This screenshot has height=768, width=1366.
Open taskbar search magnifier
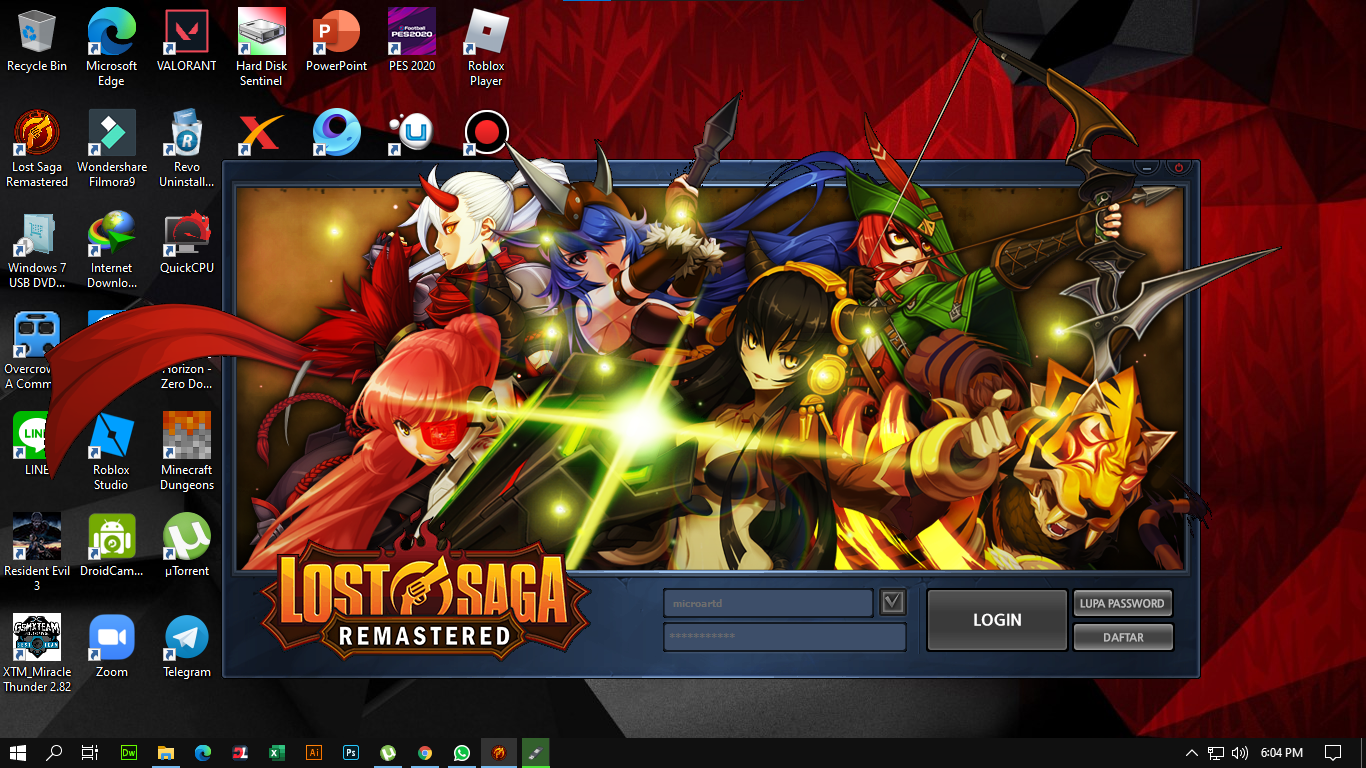coord(54,753)
